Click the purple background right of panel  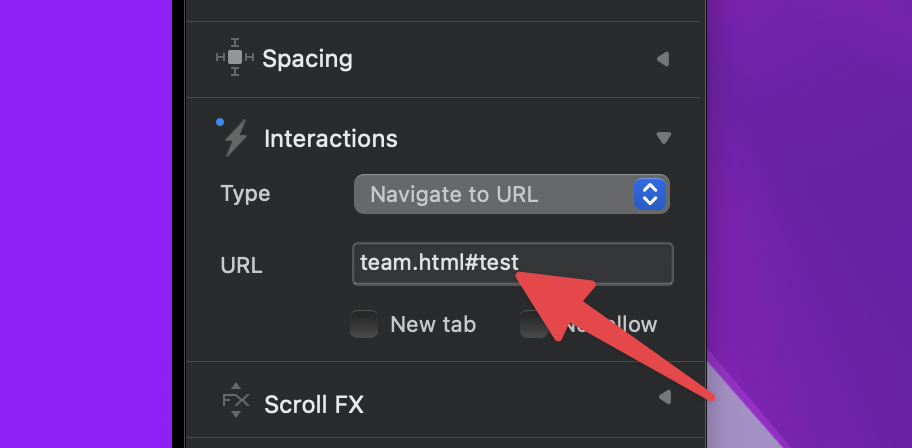pyautogui.click(x=810, y=150)
